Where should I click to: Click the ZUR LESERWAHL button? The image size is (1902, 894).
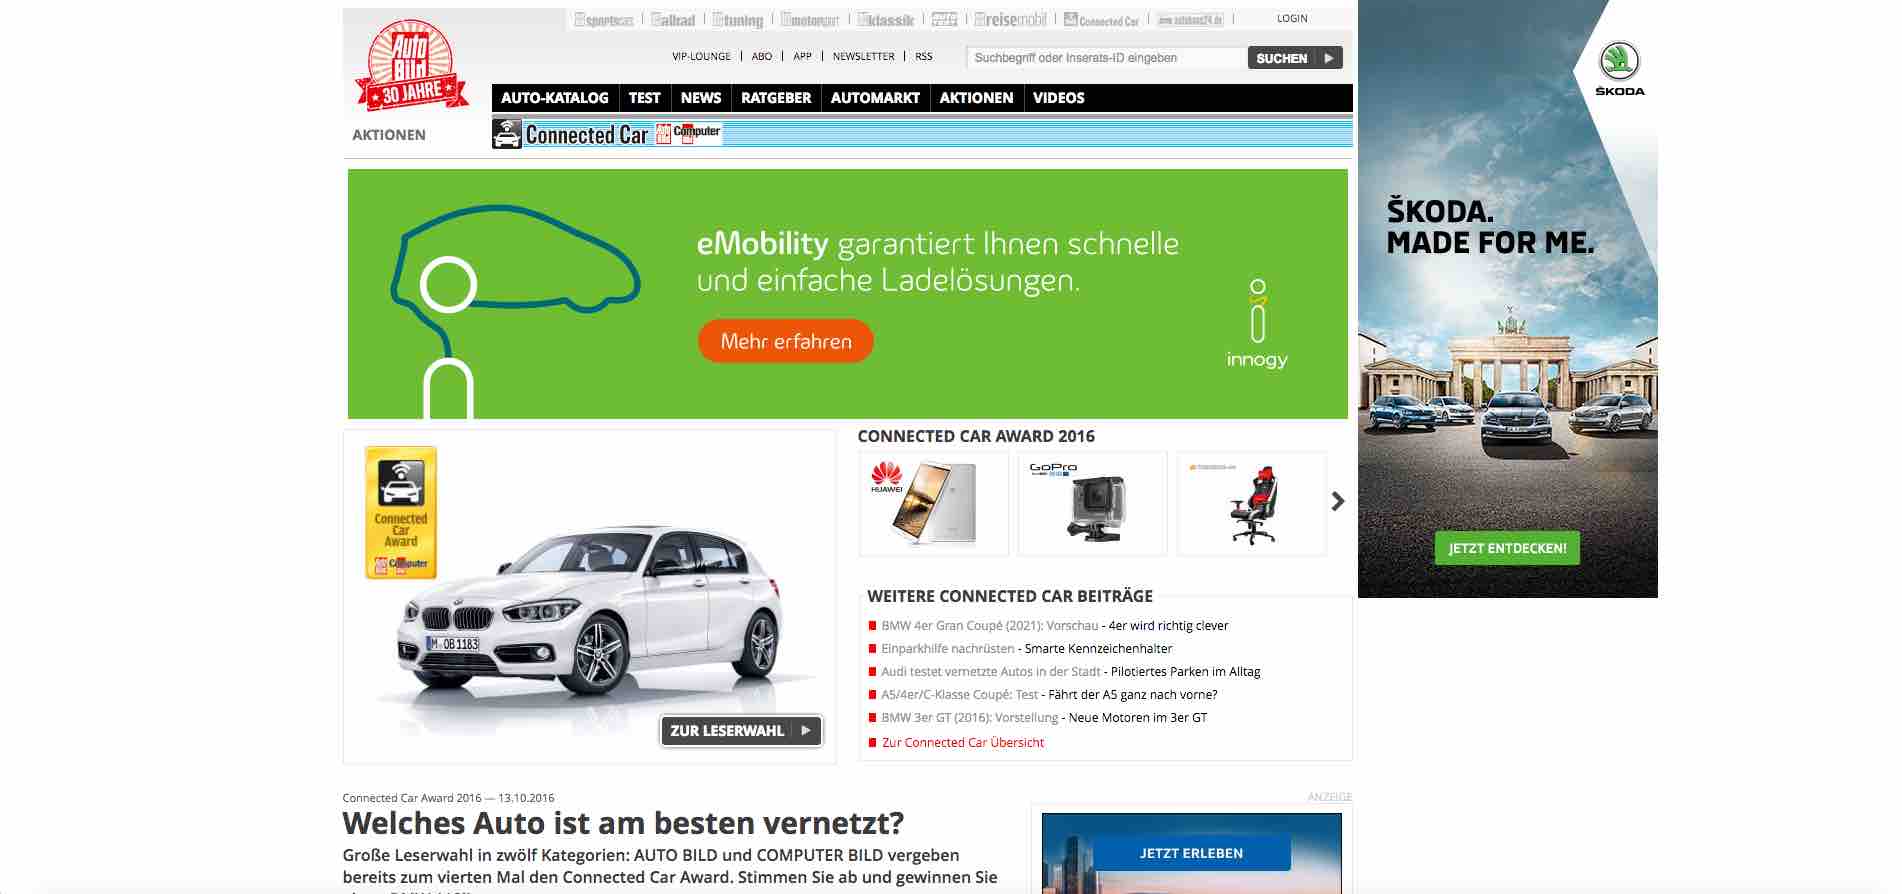(741, 731)
